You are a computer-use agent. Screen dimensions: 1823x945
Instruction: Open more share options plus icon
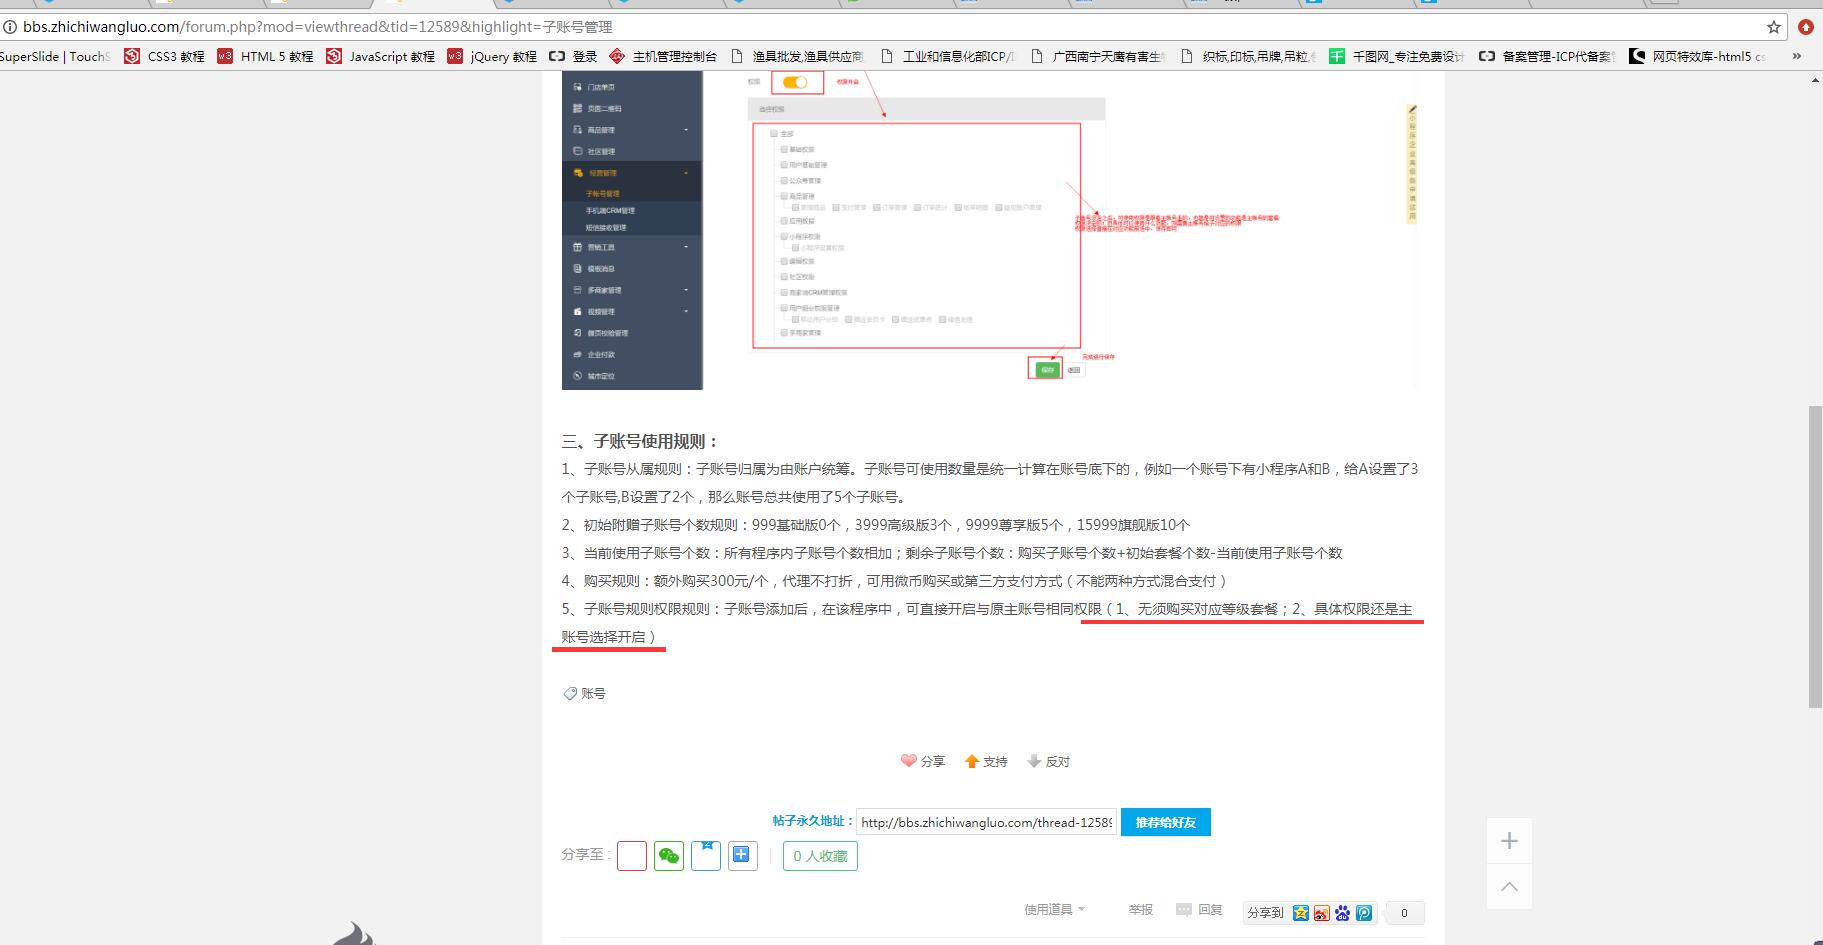point(742,856)
